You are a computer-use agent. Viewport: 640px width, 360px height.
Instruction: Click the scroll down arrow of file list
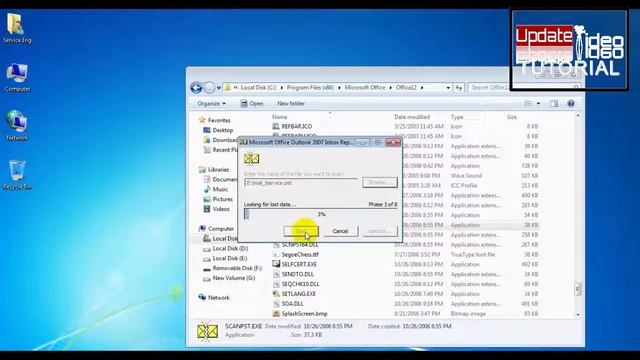578,315
